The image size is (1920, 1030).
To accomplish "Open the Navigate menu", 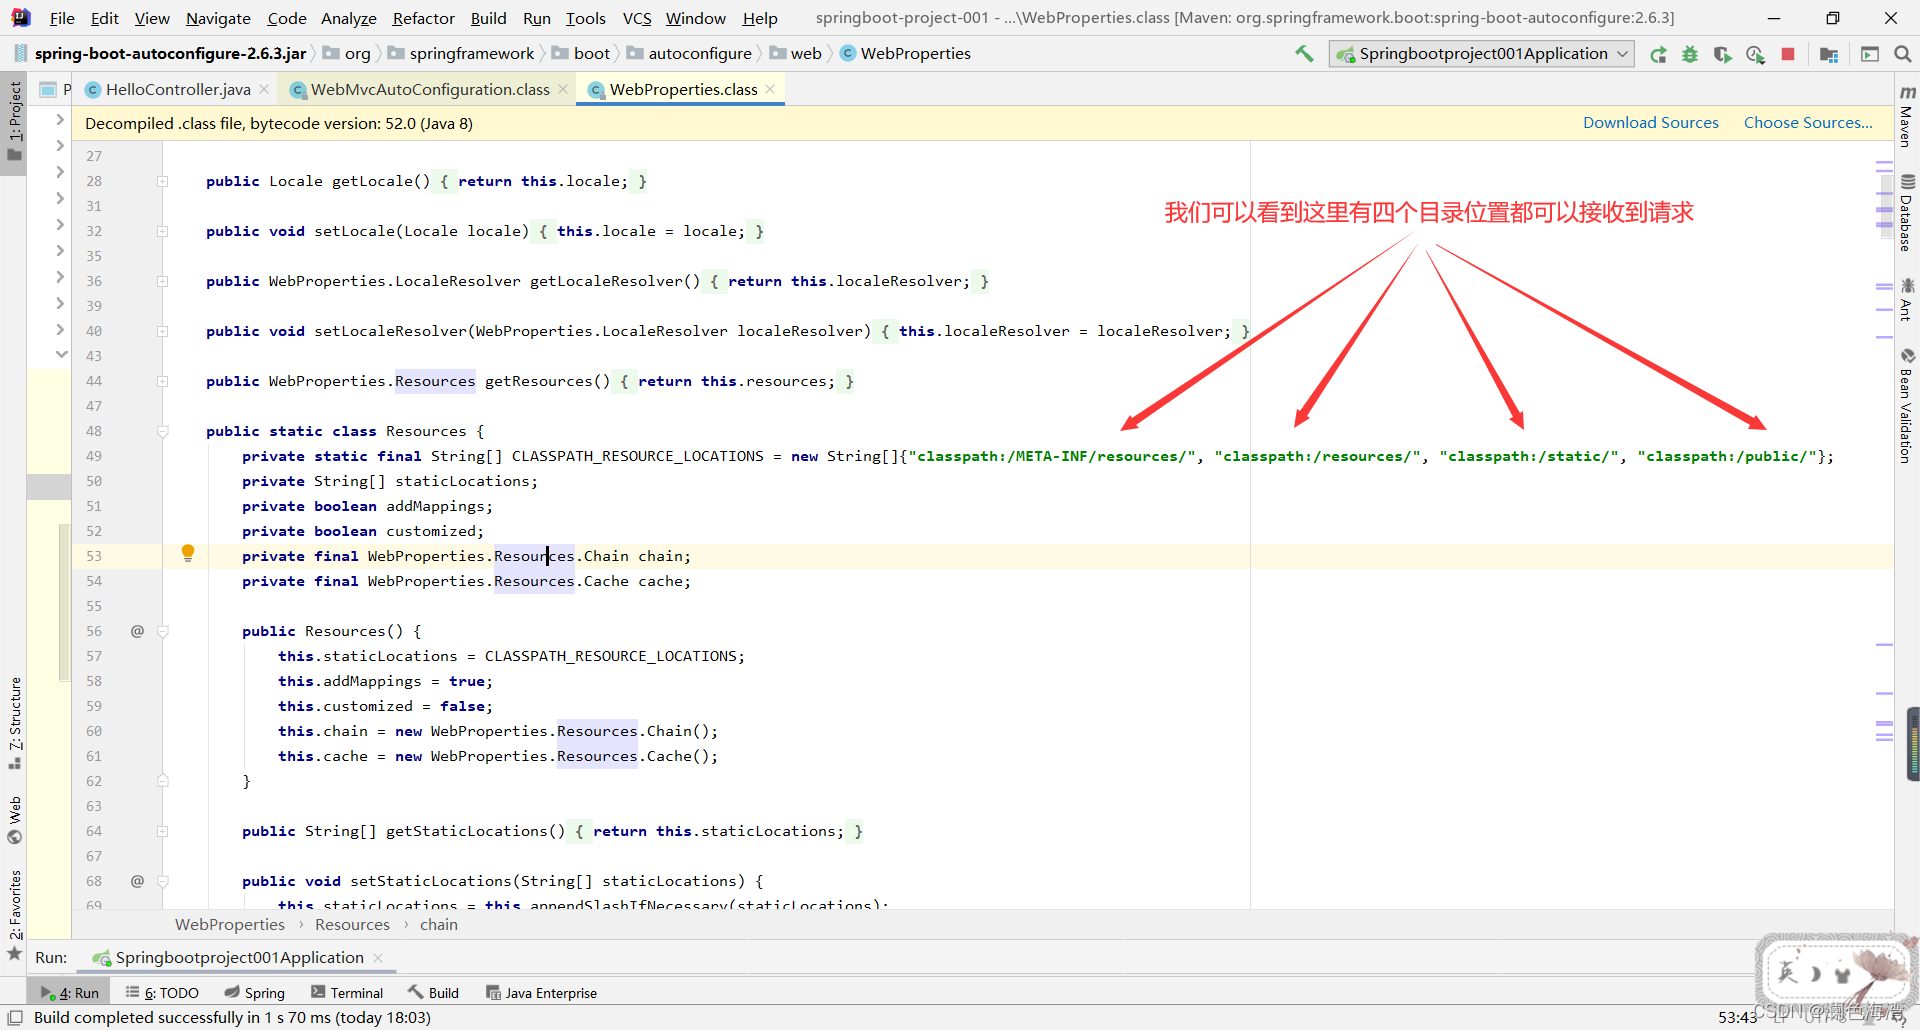I will pos(218,18).
